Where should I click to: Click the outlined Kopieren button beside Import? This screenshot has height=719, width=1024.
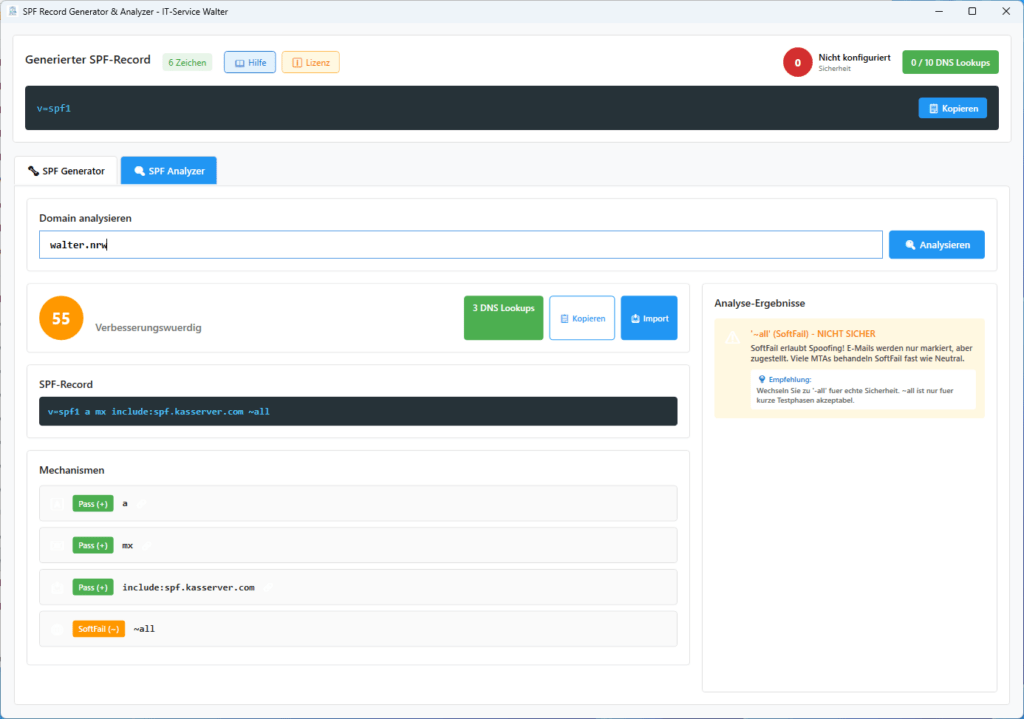click(582, 318)
